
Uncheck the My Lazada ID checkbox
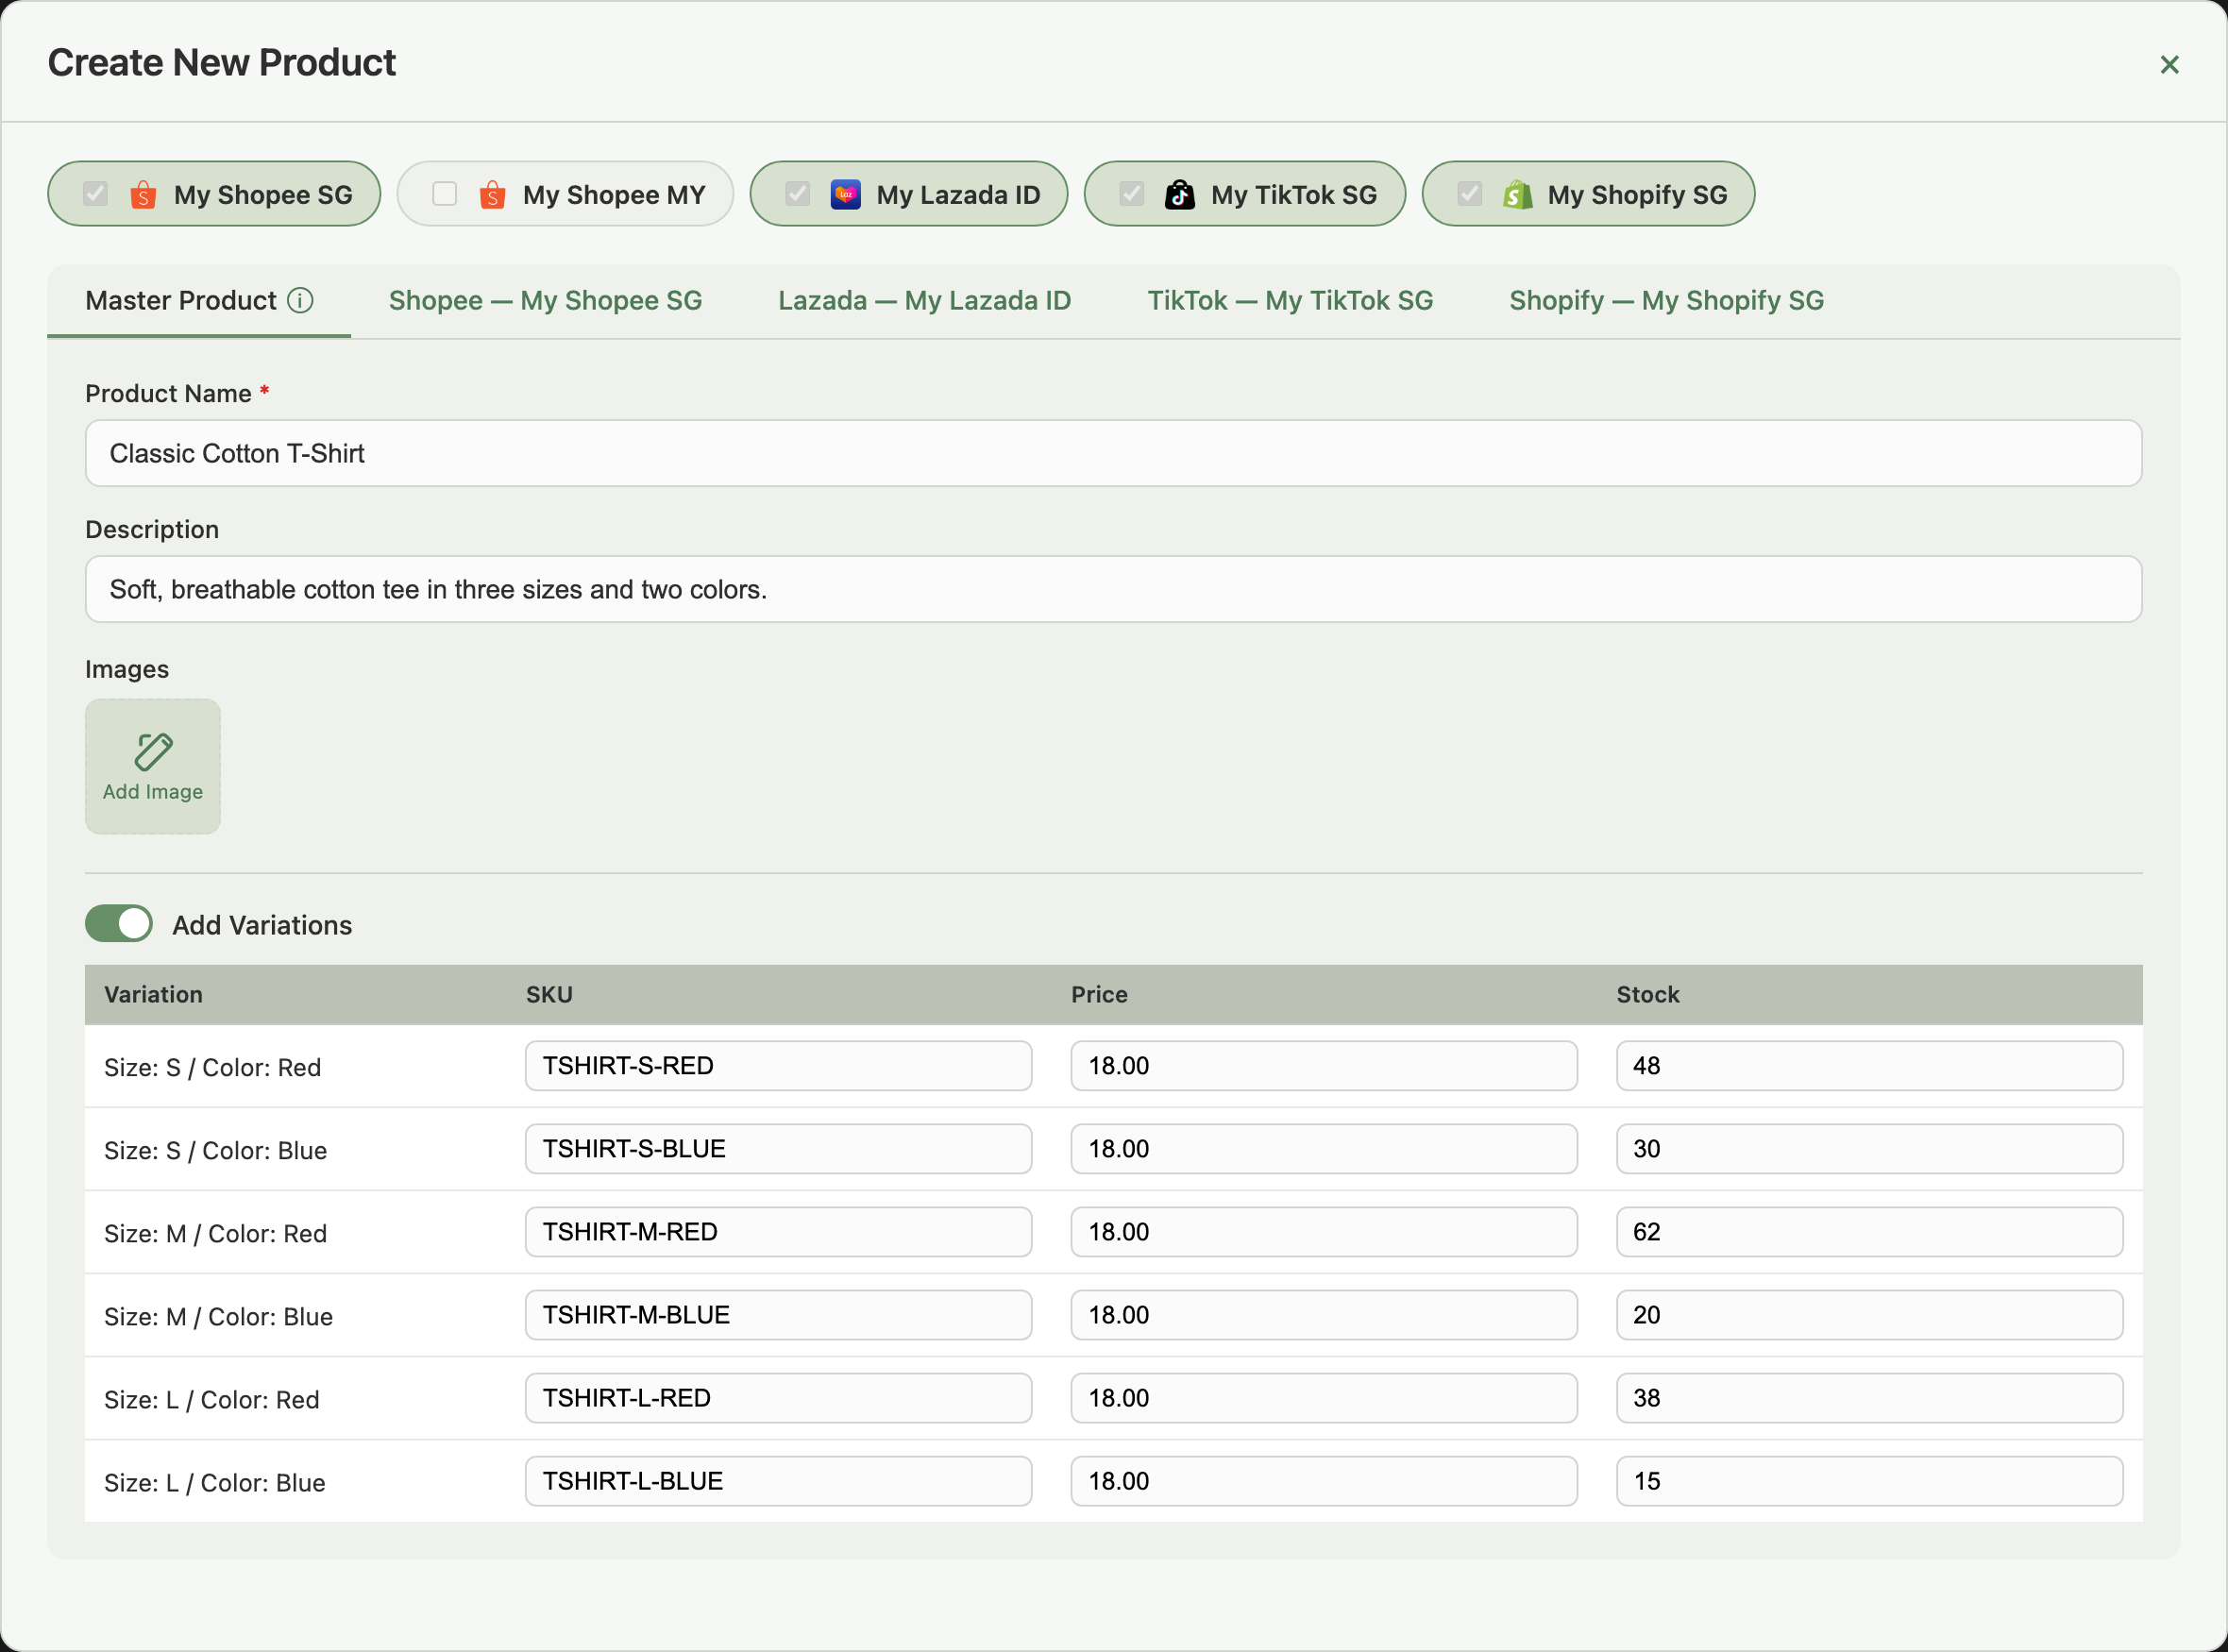pyautogui.click(x=797, y=194)
